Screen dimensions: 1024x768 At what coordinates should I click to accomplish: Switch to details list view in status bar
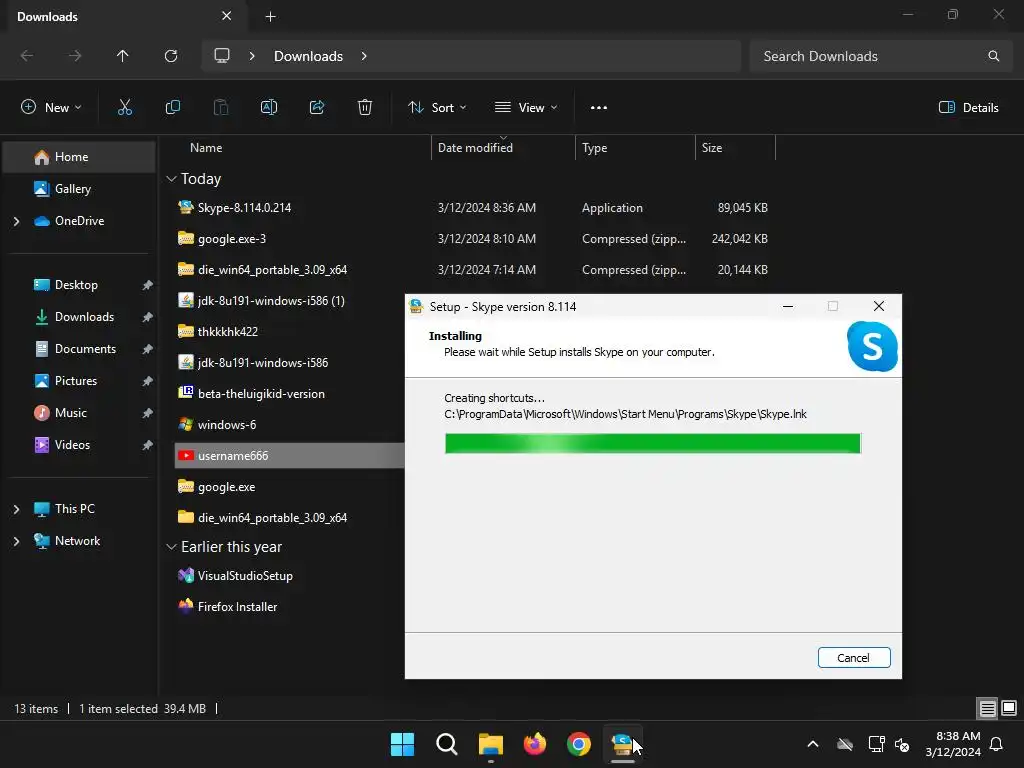pyautogui.click(x=987, y=709)
